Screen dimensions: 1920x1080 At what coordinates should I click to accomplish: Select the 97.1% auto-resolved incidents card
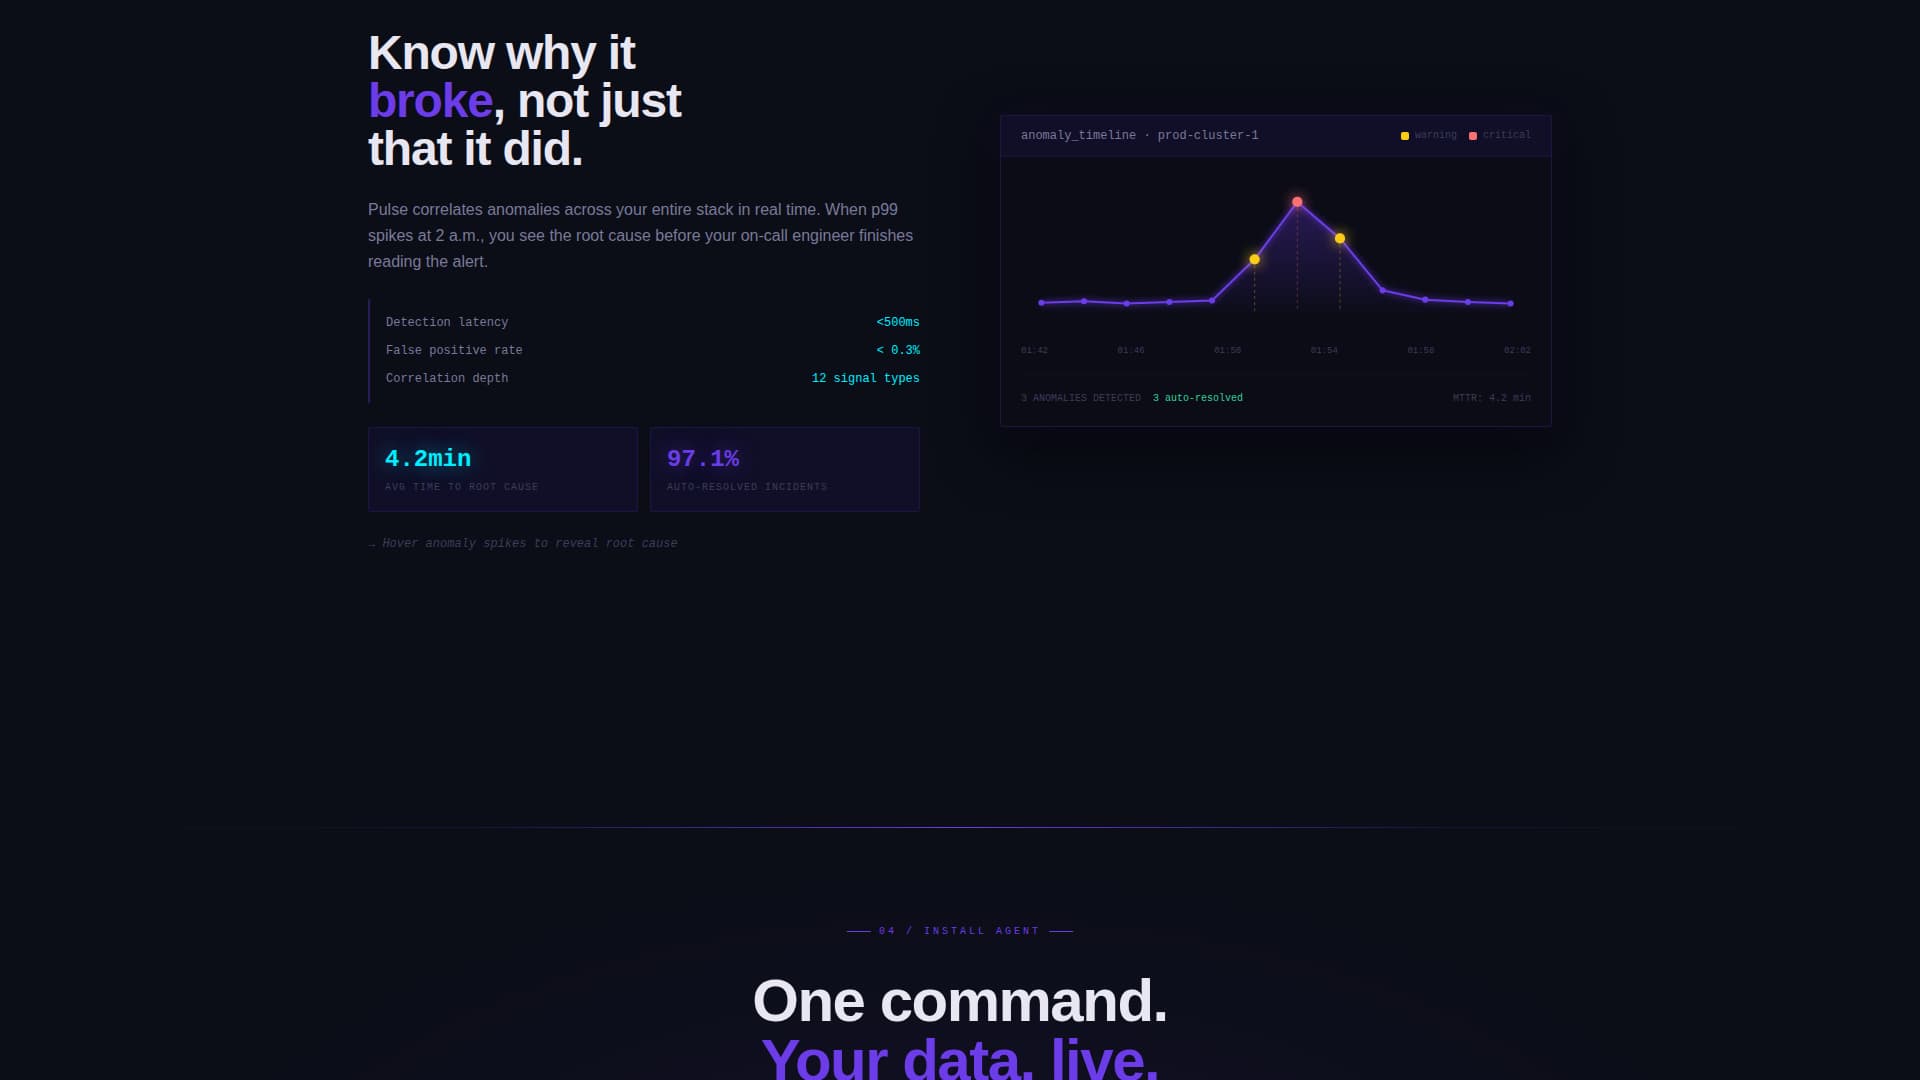[x=785, y=469]
